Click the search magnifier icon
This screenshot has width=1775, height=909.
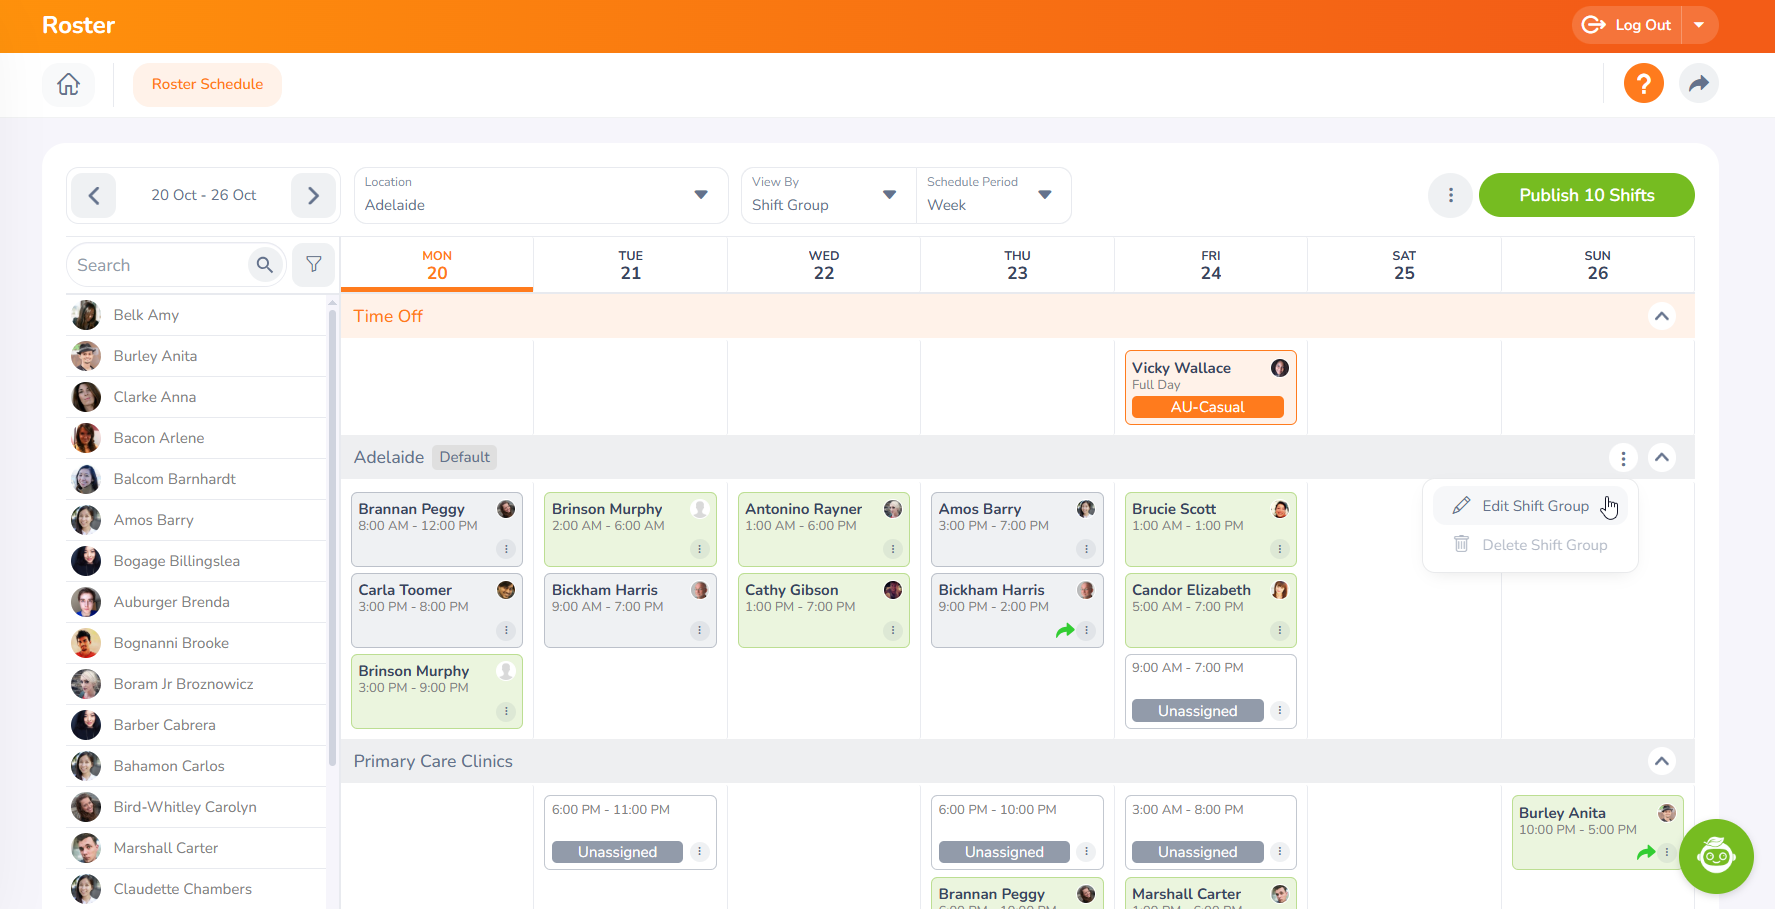[265, 265]
